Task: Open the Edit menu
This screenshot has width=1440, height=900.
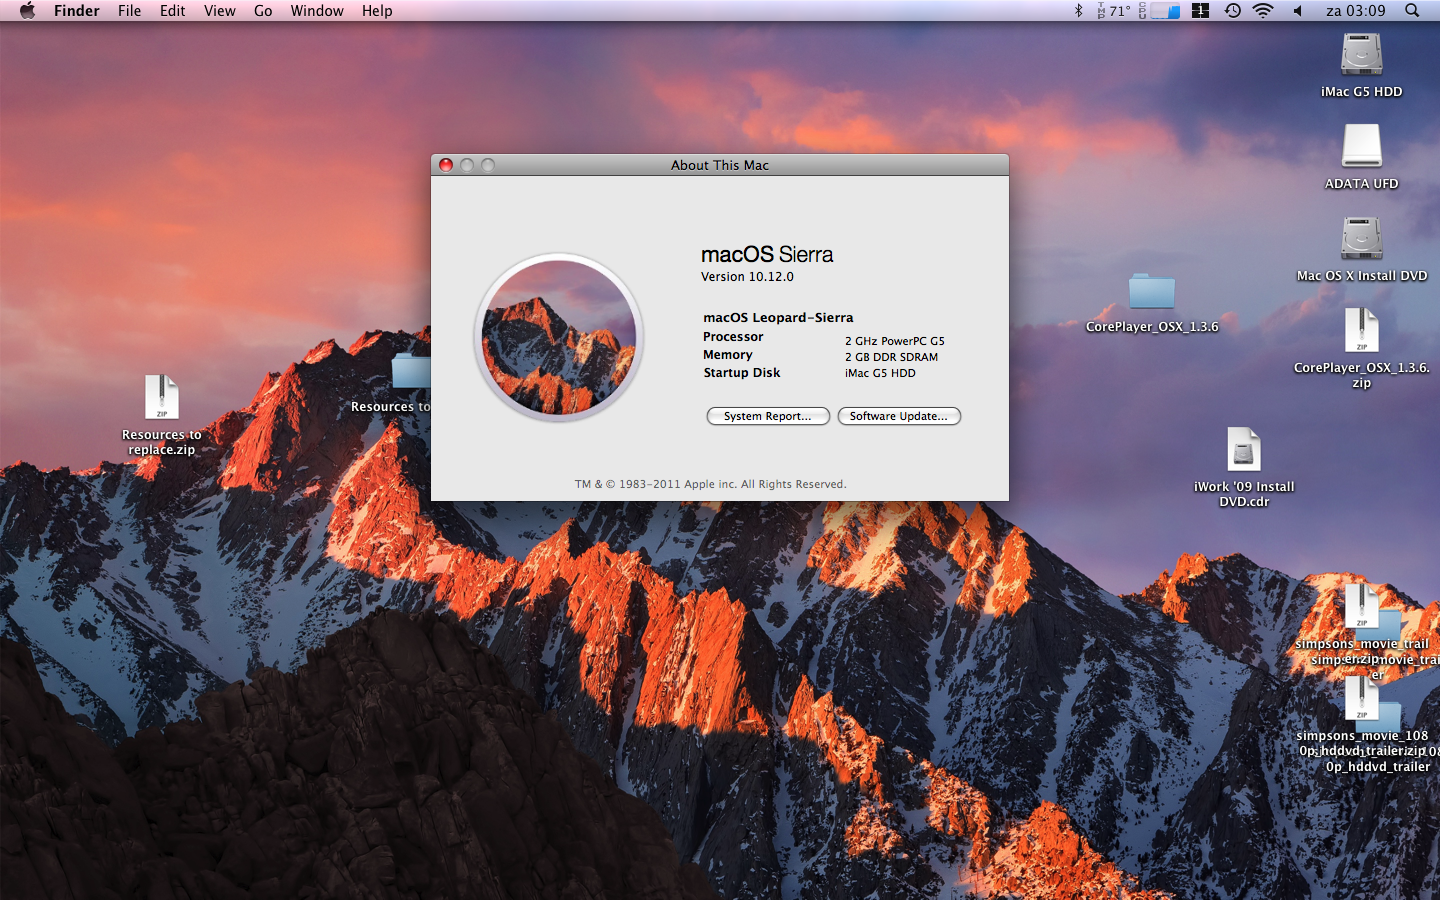Action: tap(172, 10)
